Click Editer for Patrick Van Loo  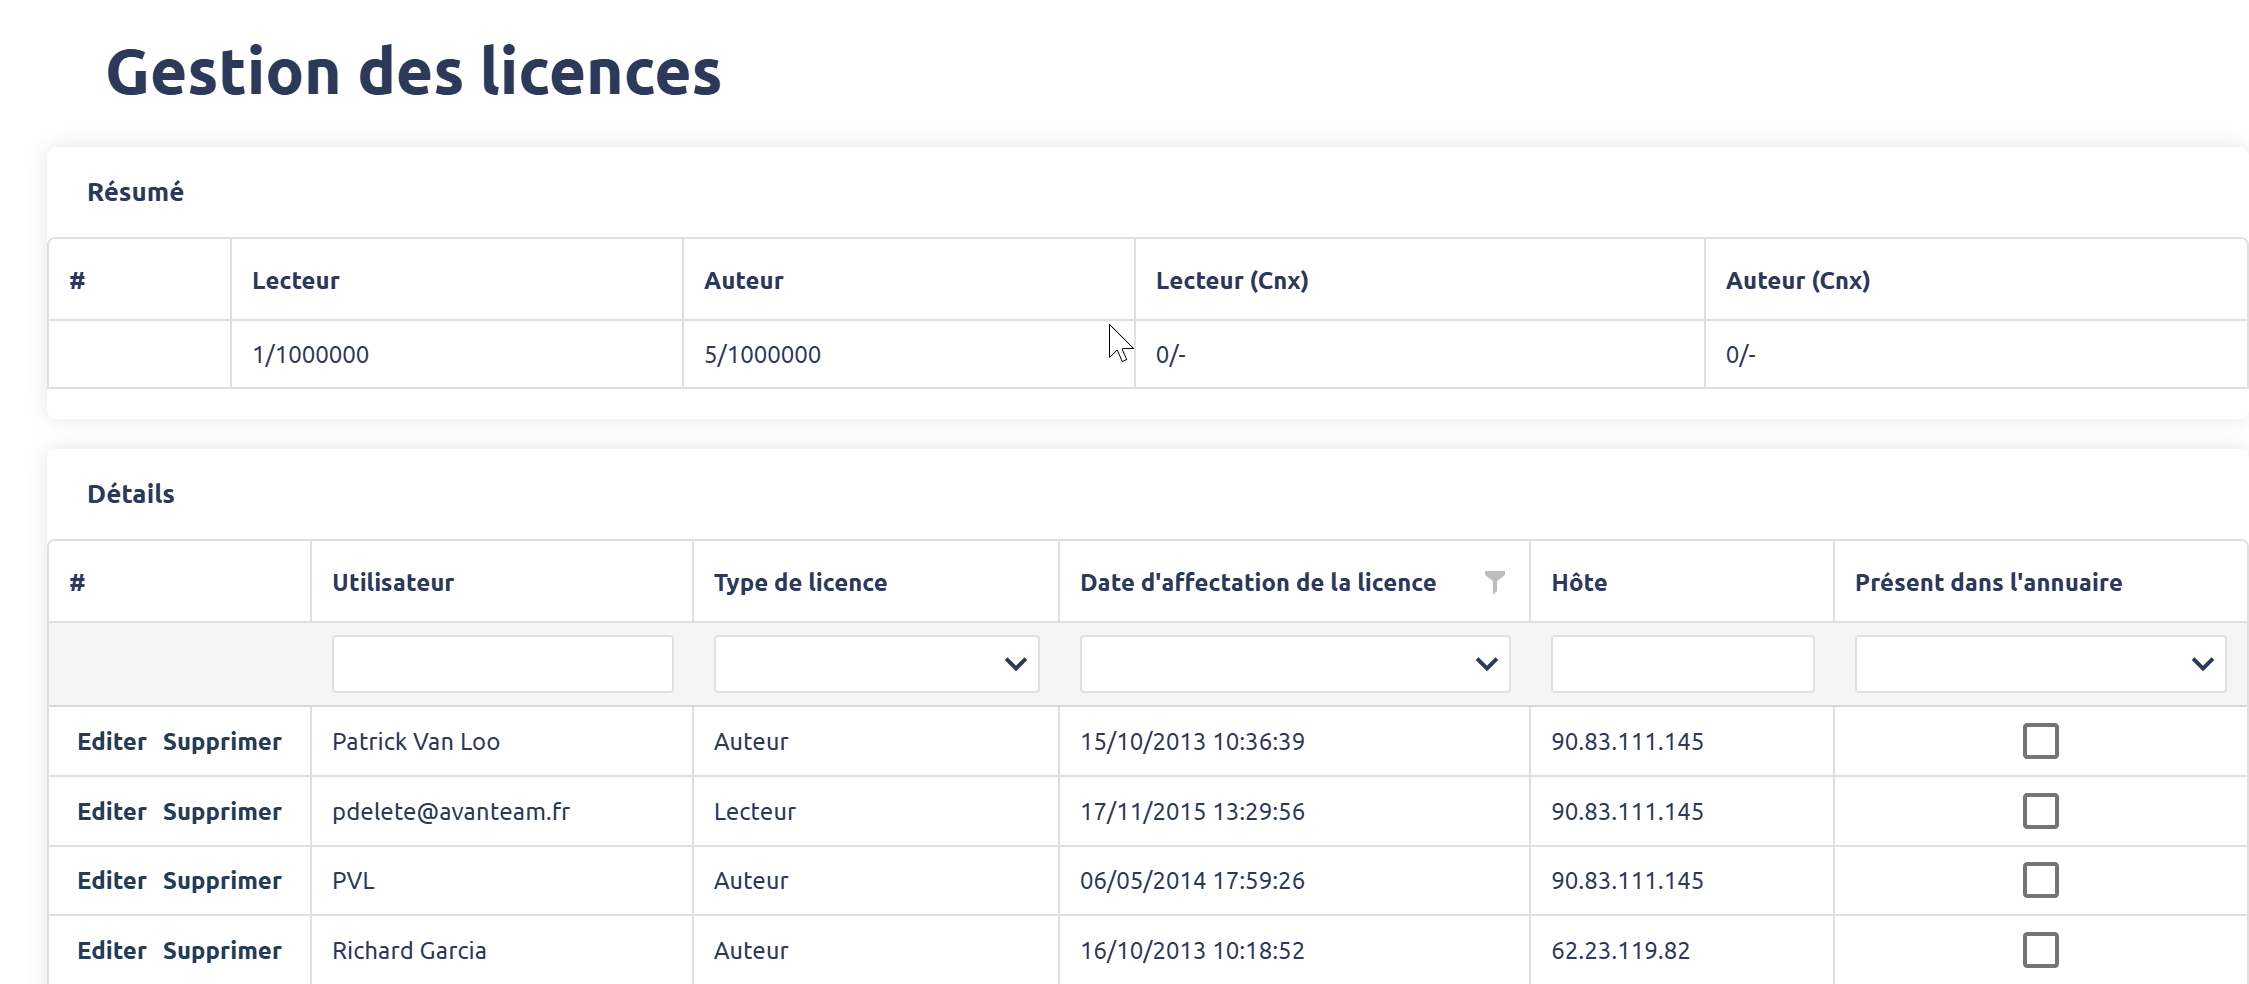tap(112, 742)
